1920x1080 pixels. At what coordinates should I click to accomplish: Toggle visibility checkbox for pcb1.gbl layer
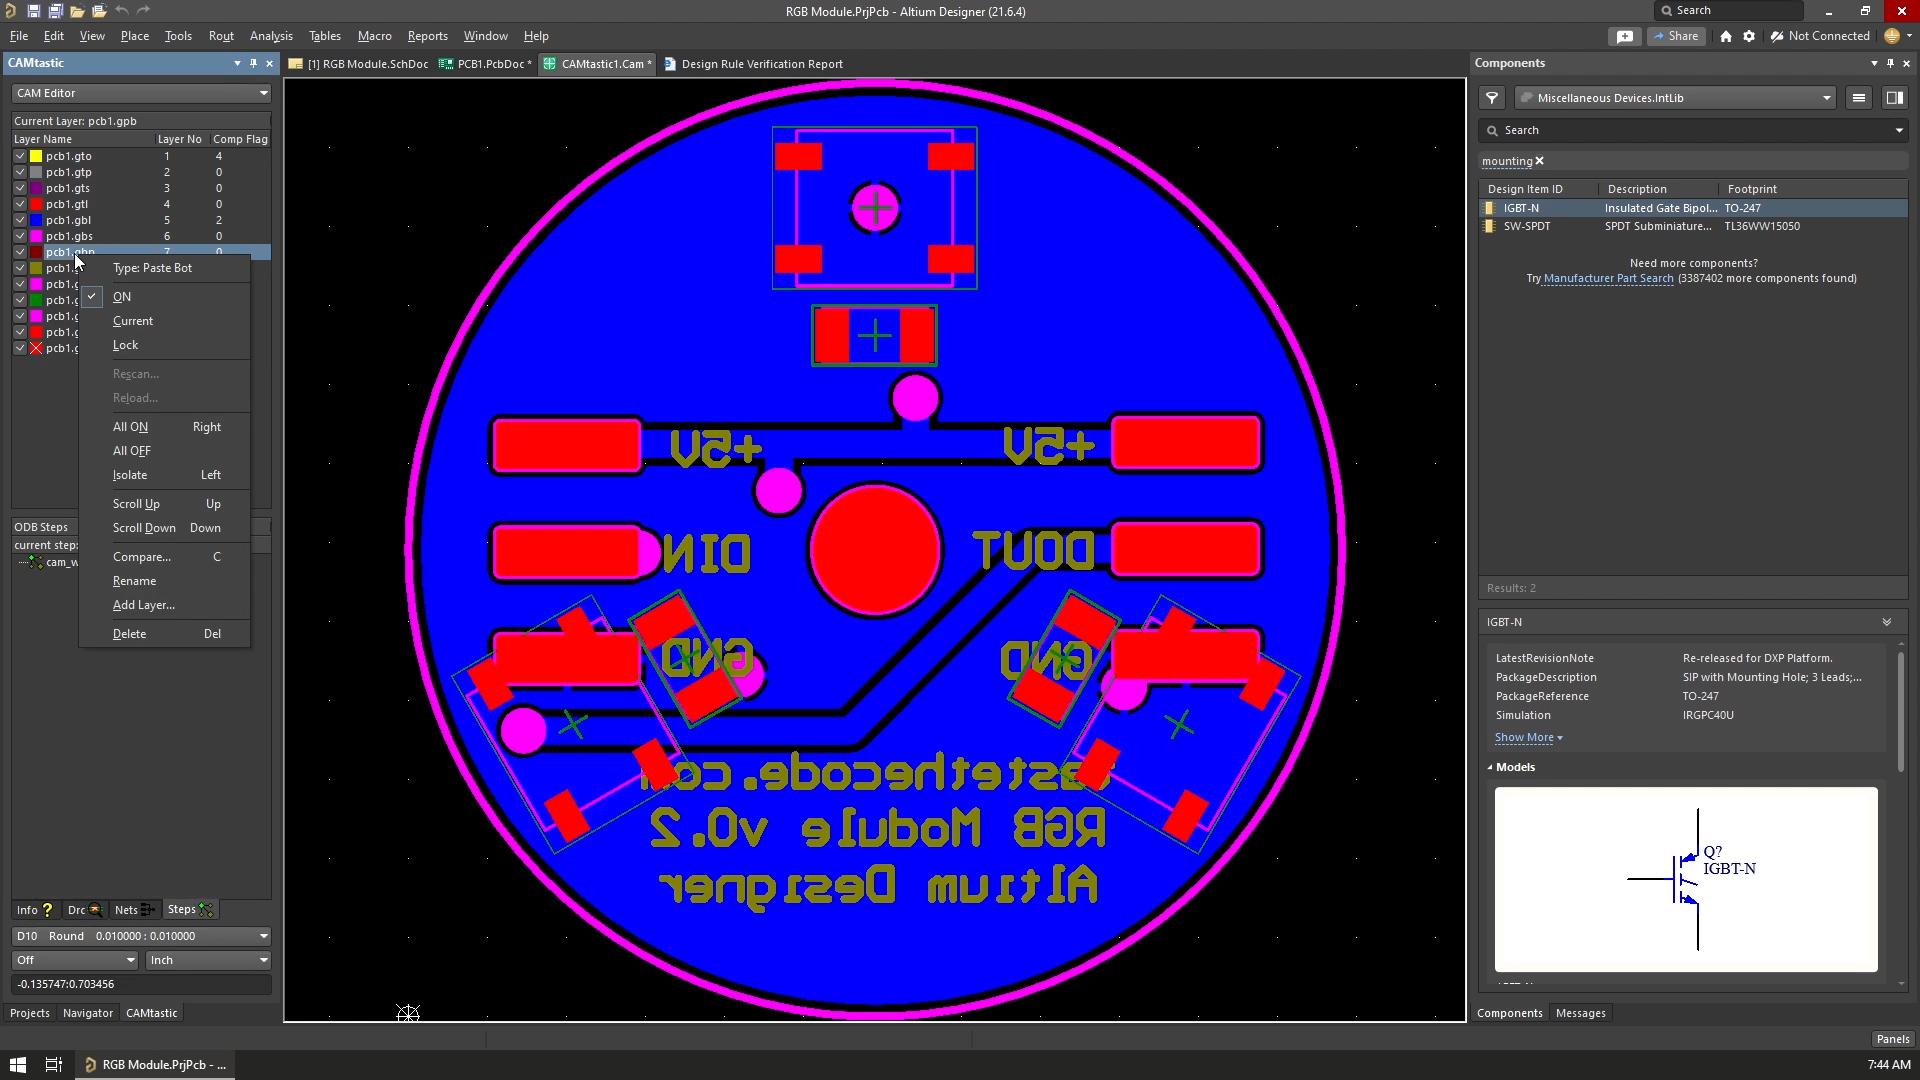click(19, 220)
